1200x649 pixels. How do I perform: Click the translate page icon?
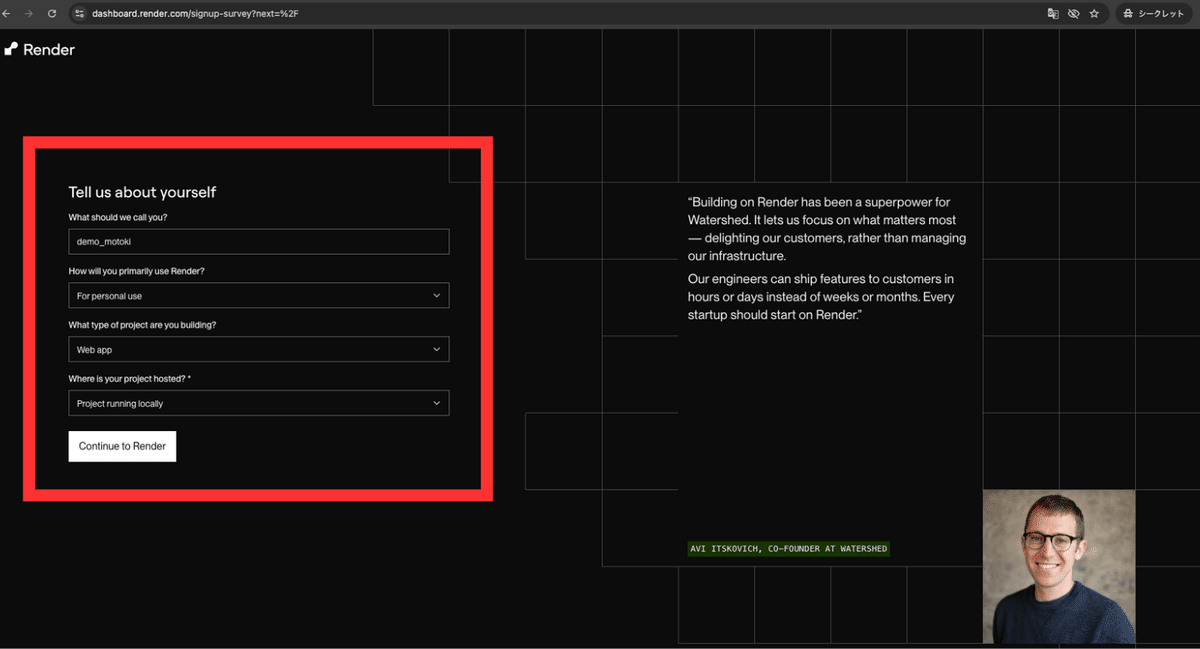(1053, 14)
